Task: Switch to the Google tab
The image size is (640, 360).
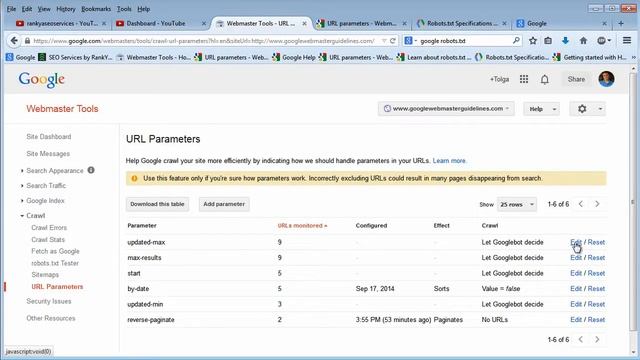Action: click(x=561, y=24)
